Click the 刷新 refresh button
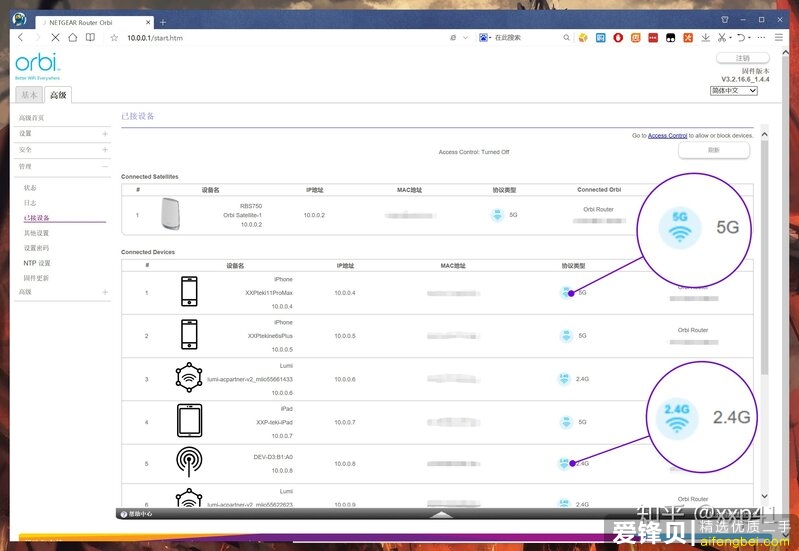The height and width of the screenshot is (551, 799). click(x=714, y=150)
